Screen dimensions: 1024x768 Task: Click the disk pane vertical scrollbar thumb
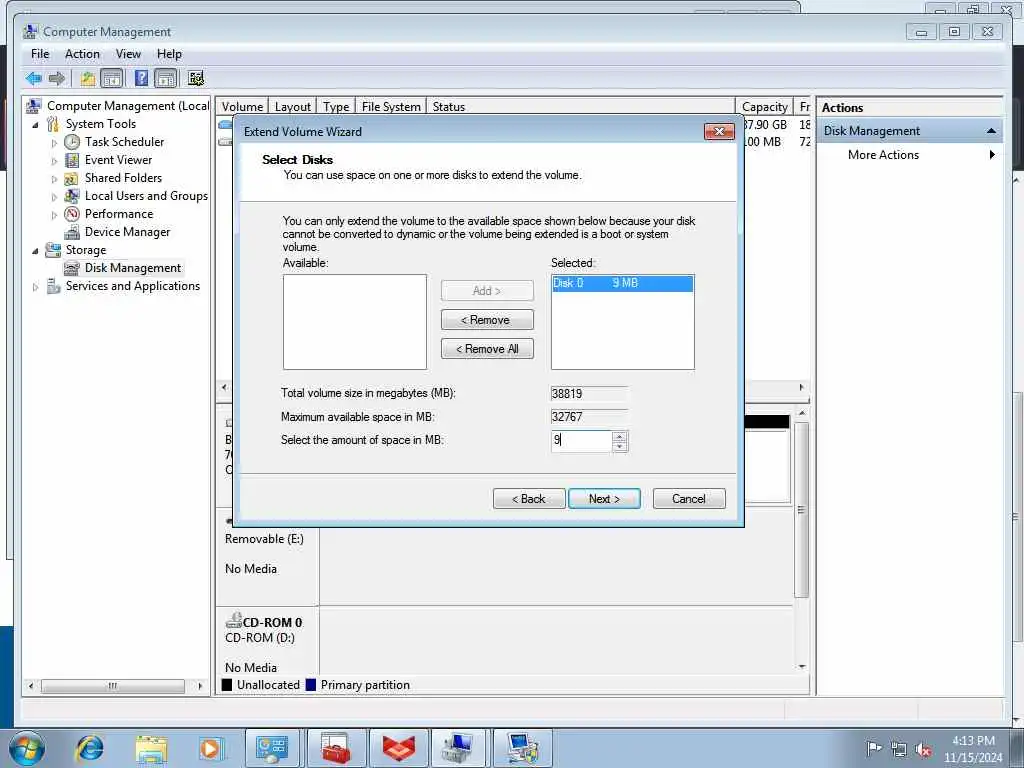pyautogui.click(x=801, y=509)
